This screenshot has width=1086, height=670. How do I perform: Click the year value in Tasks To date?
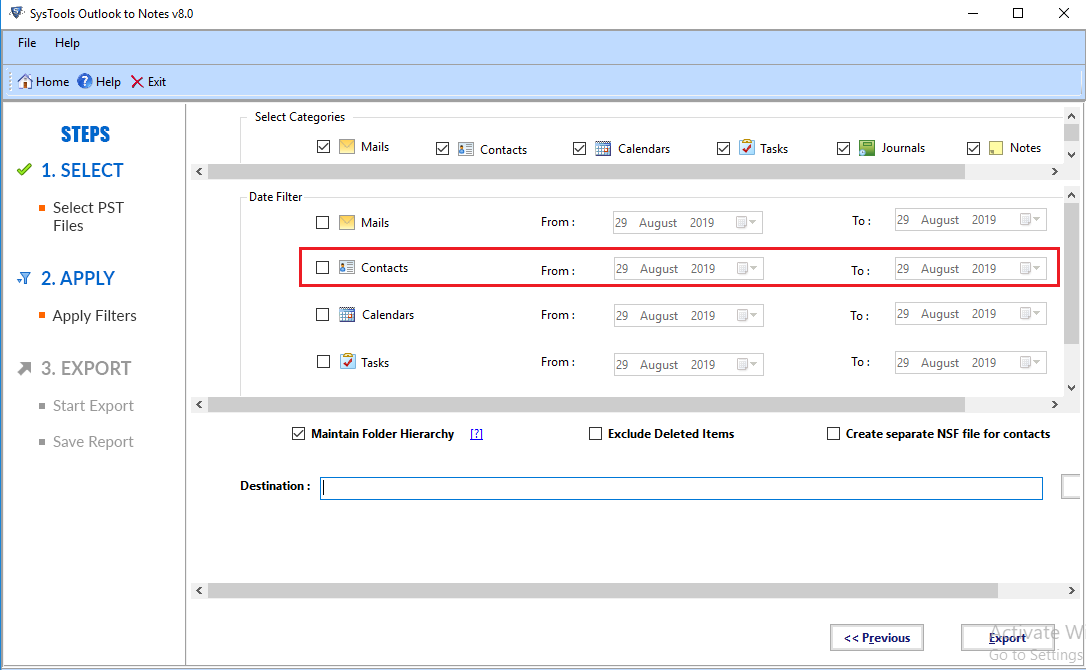pos(984,362)
